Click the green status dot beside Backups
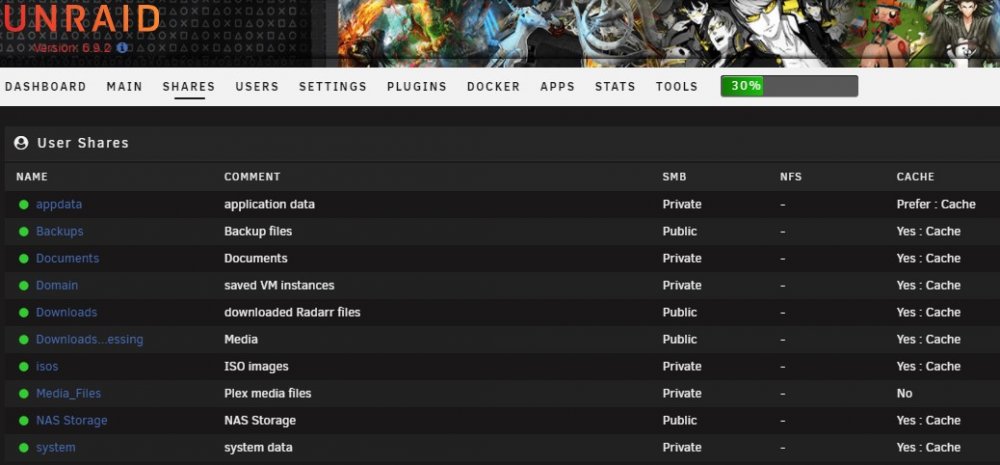Image resolution: width=1000 pixels, height=465 pixels. coord(24,232)
